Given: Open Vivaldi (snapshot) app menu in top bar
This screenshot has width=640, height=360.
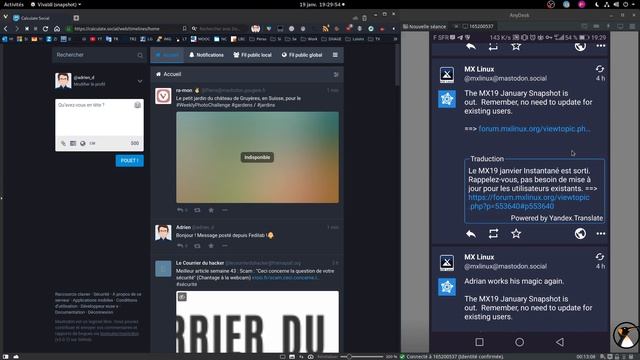Looking at the screenshot, I should [56, 4].
